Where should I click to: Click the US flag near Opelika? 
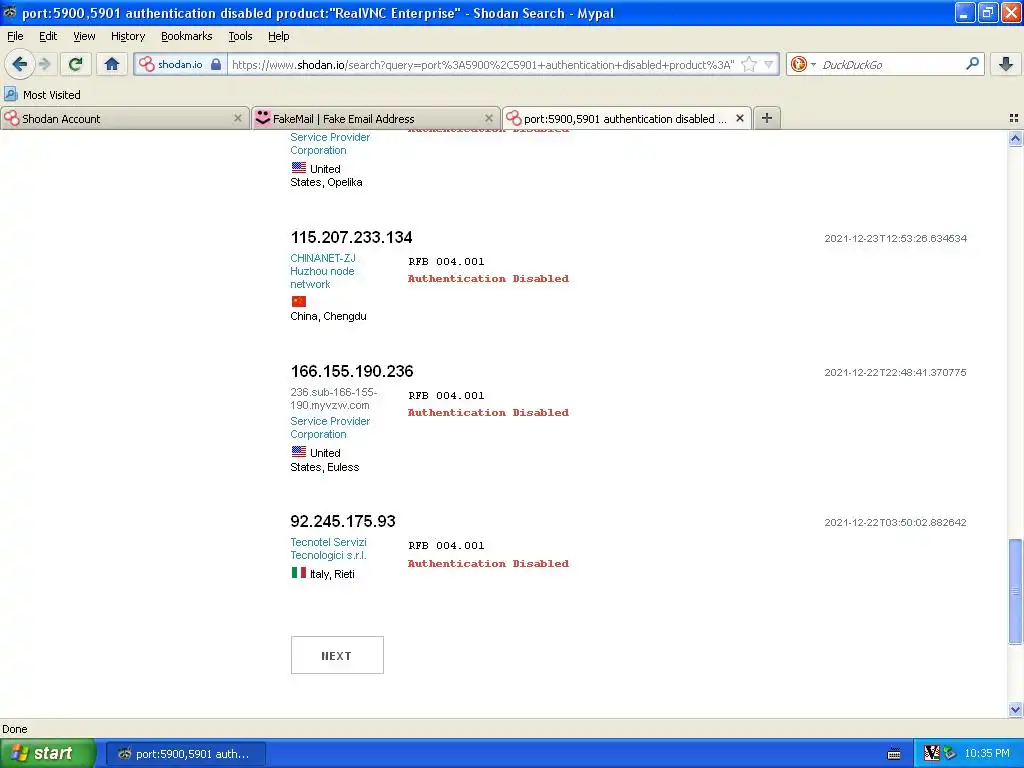pyautogui.click(x=298, y=167)
